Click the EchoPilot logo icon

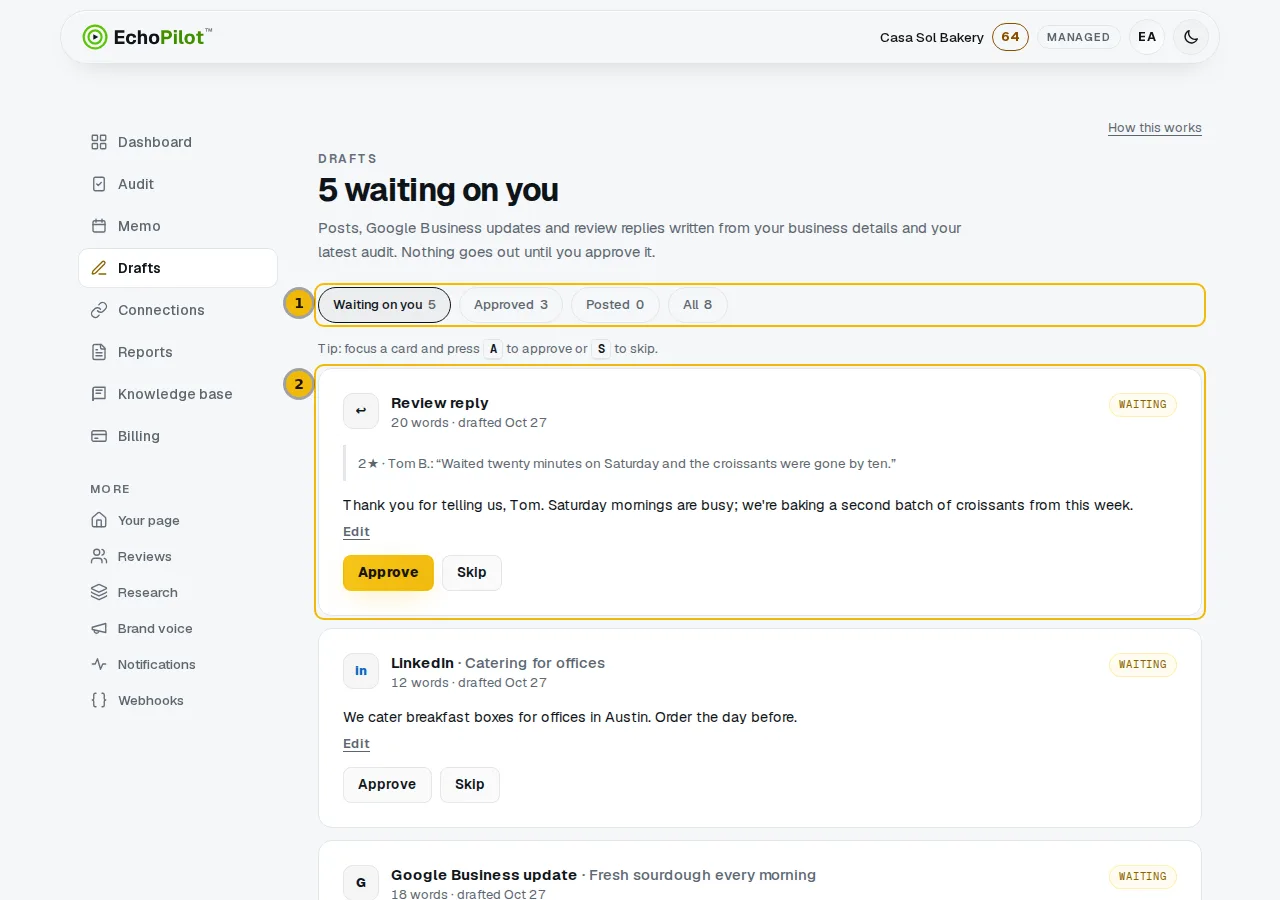click(x=95, y=37)
